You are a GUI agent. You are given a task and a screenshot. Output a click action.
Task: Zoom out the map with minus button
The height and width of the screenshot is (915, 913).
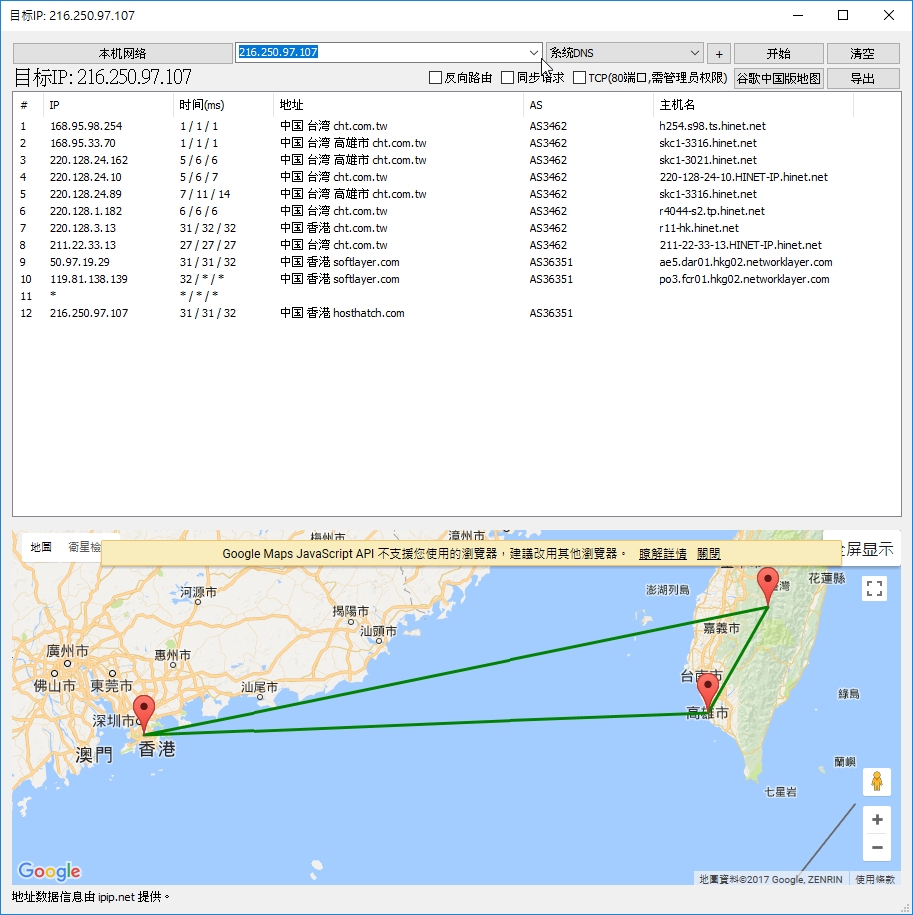(x=877, y=847)
